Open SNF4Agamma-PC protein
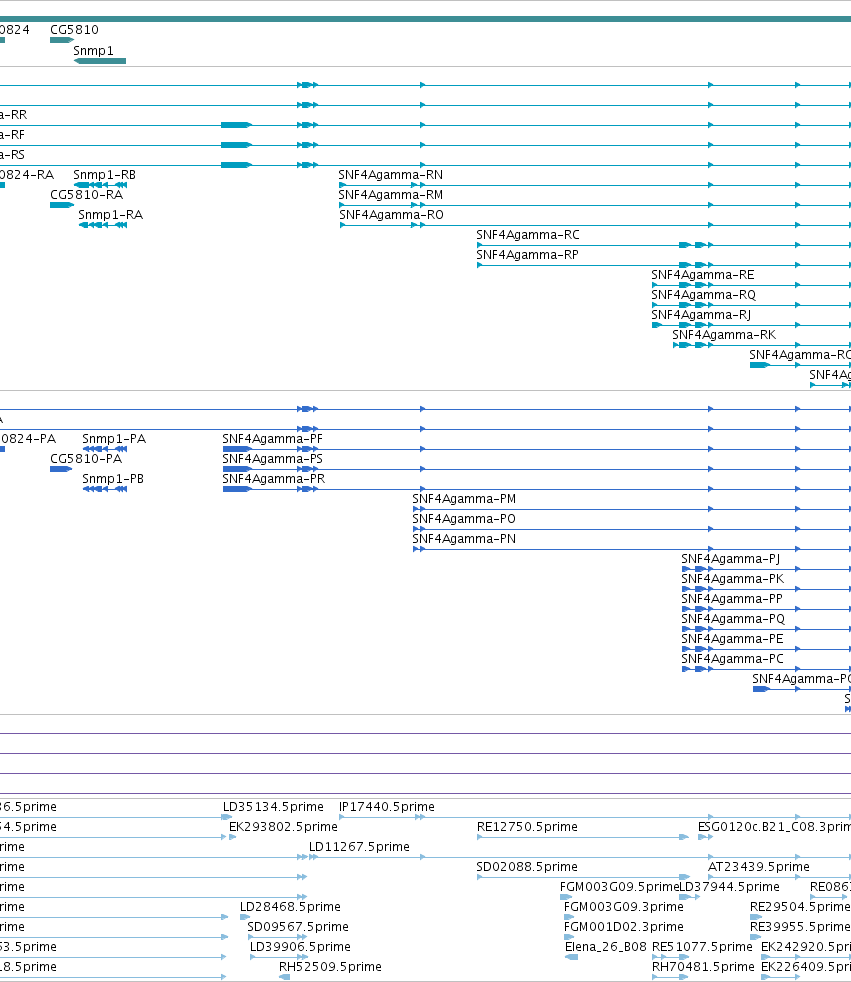 [x=732, y=659]
